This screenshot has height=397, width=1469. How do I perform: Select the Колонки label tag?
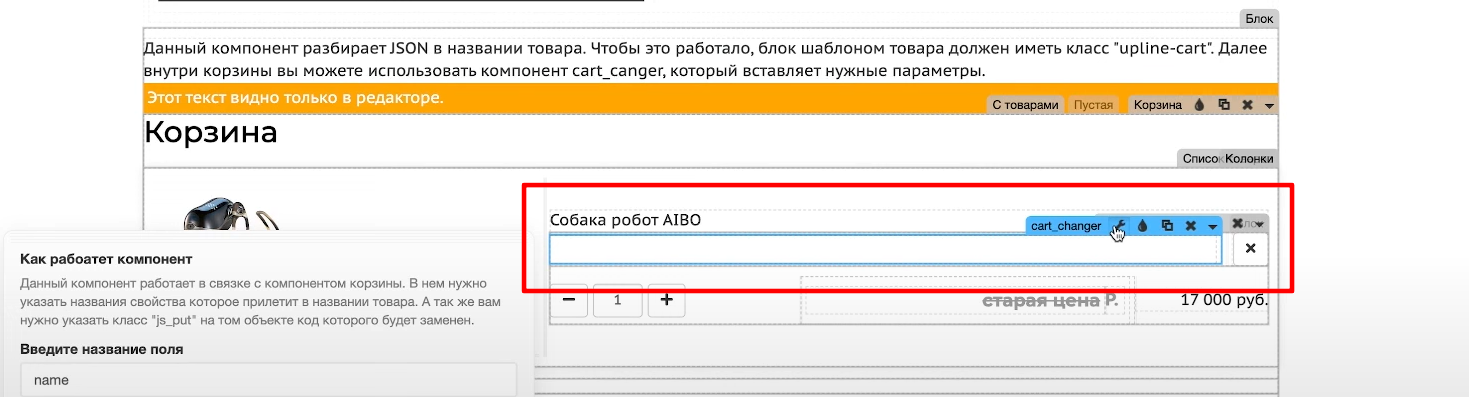(x=1250, y=158)
